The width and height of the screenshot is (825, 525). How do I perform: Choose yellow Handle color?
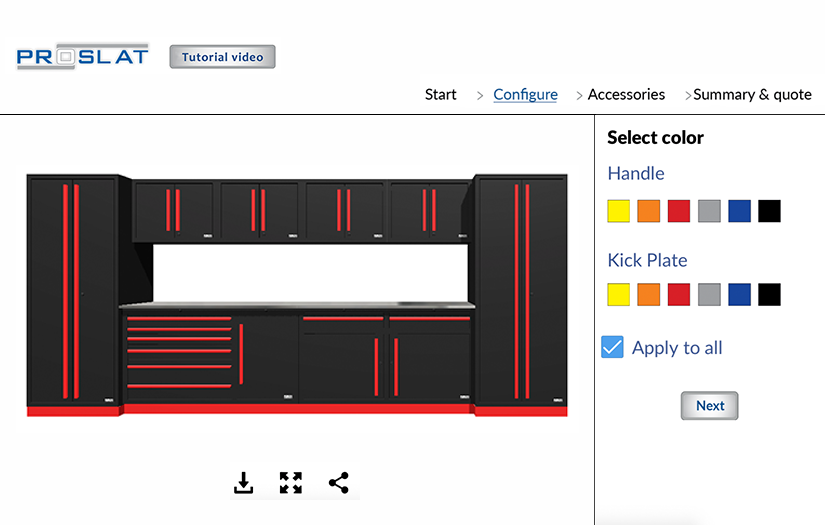click(x=618, y=211)
